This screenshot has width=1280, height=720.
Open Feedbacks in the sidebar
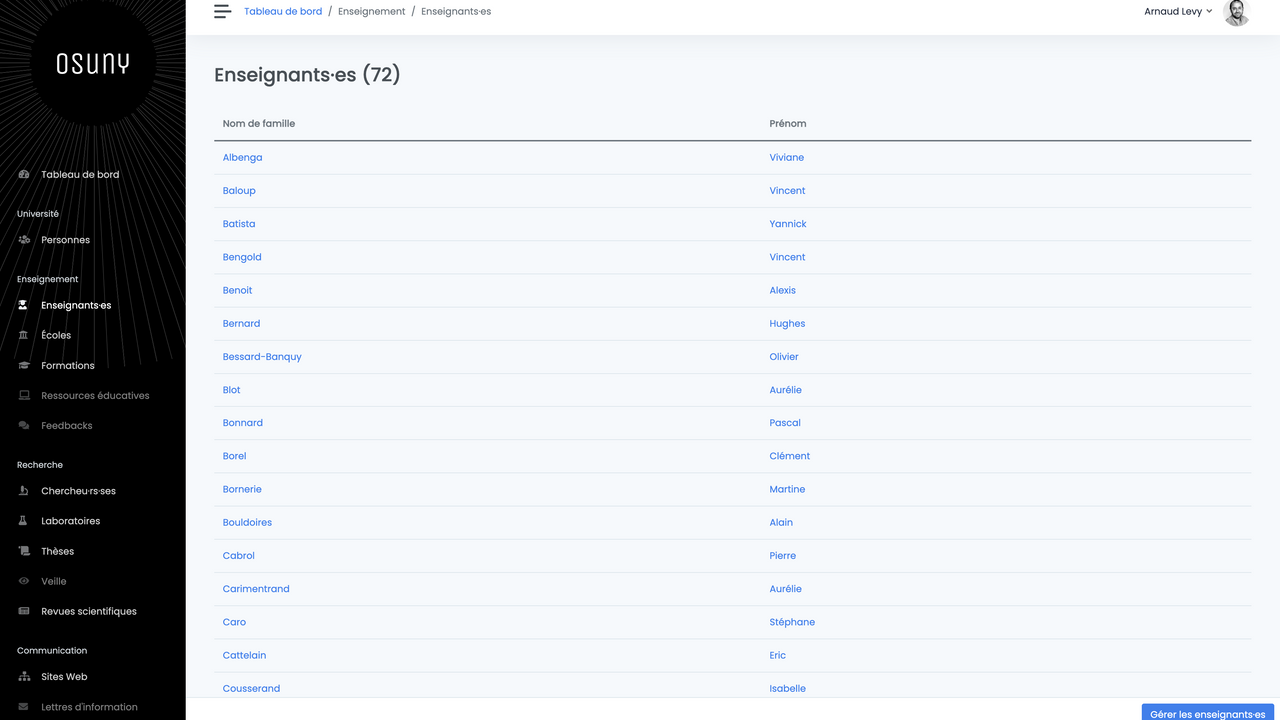click(66, 426)
